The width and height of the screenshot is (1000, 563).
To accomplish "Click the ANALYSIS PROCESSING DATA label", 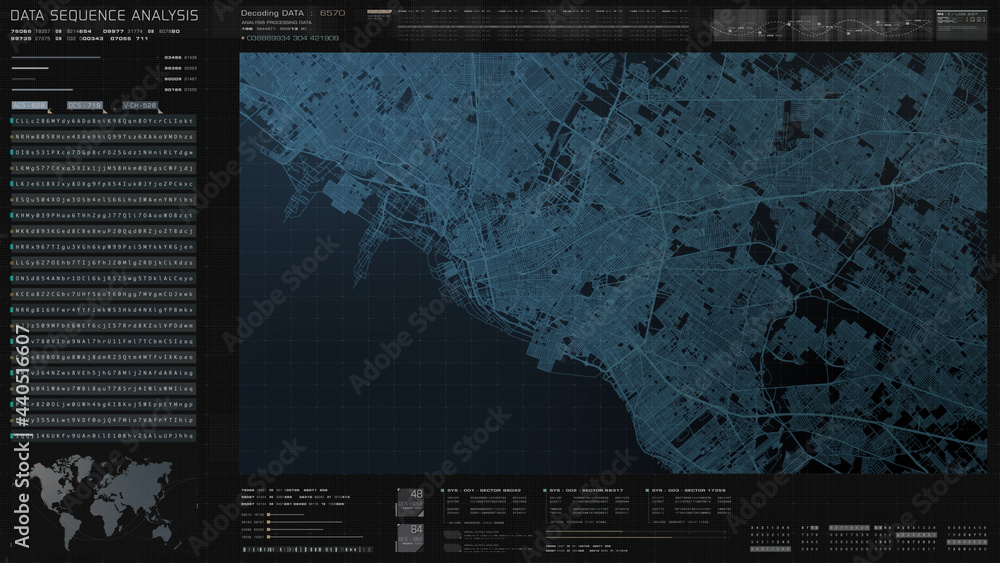I will pos(276,22).
